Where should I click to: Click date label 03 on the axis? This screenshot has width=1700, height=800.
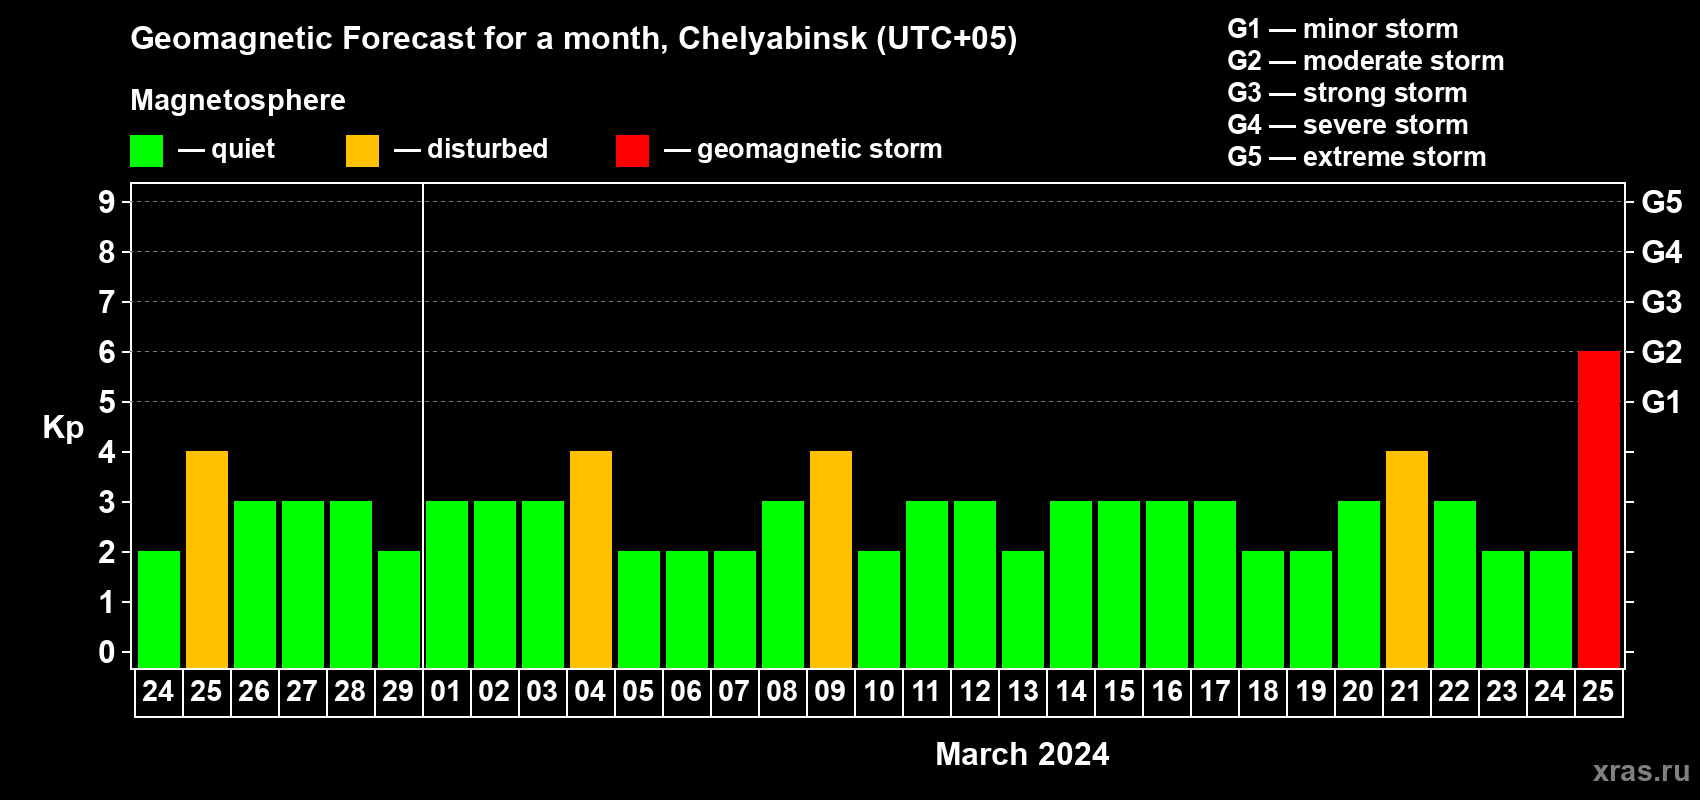tap(542, 692)
